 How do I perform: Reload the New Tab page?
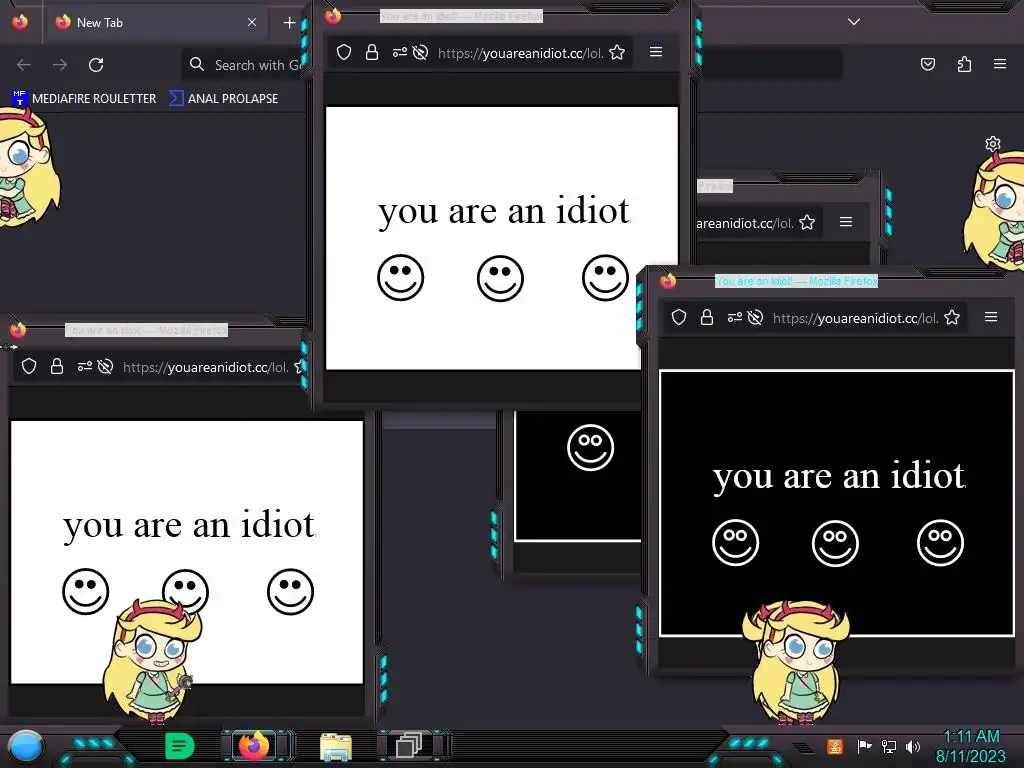pos(96,65)
